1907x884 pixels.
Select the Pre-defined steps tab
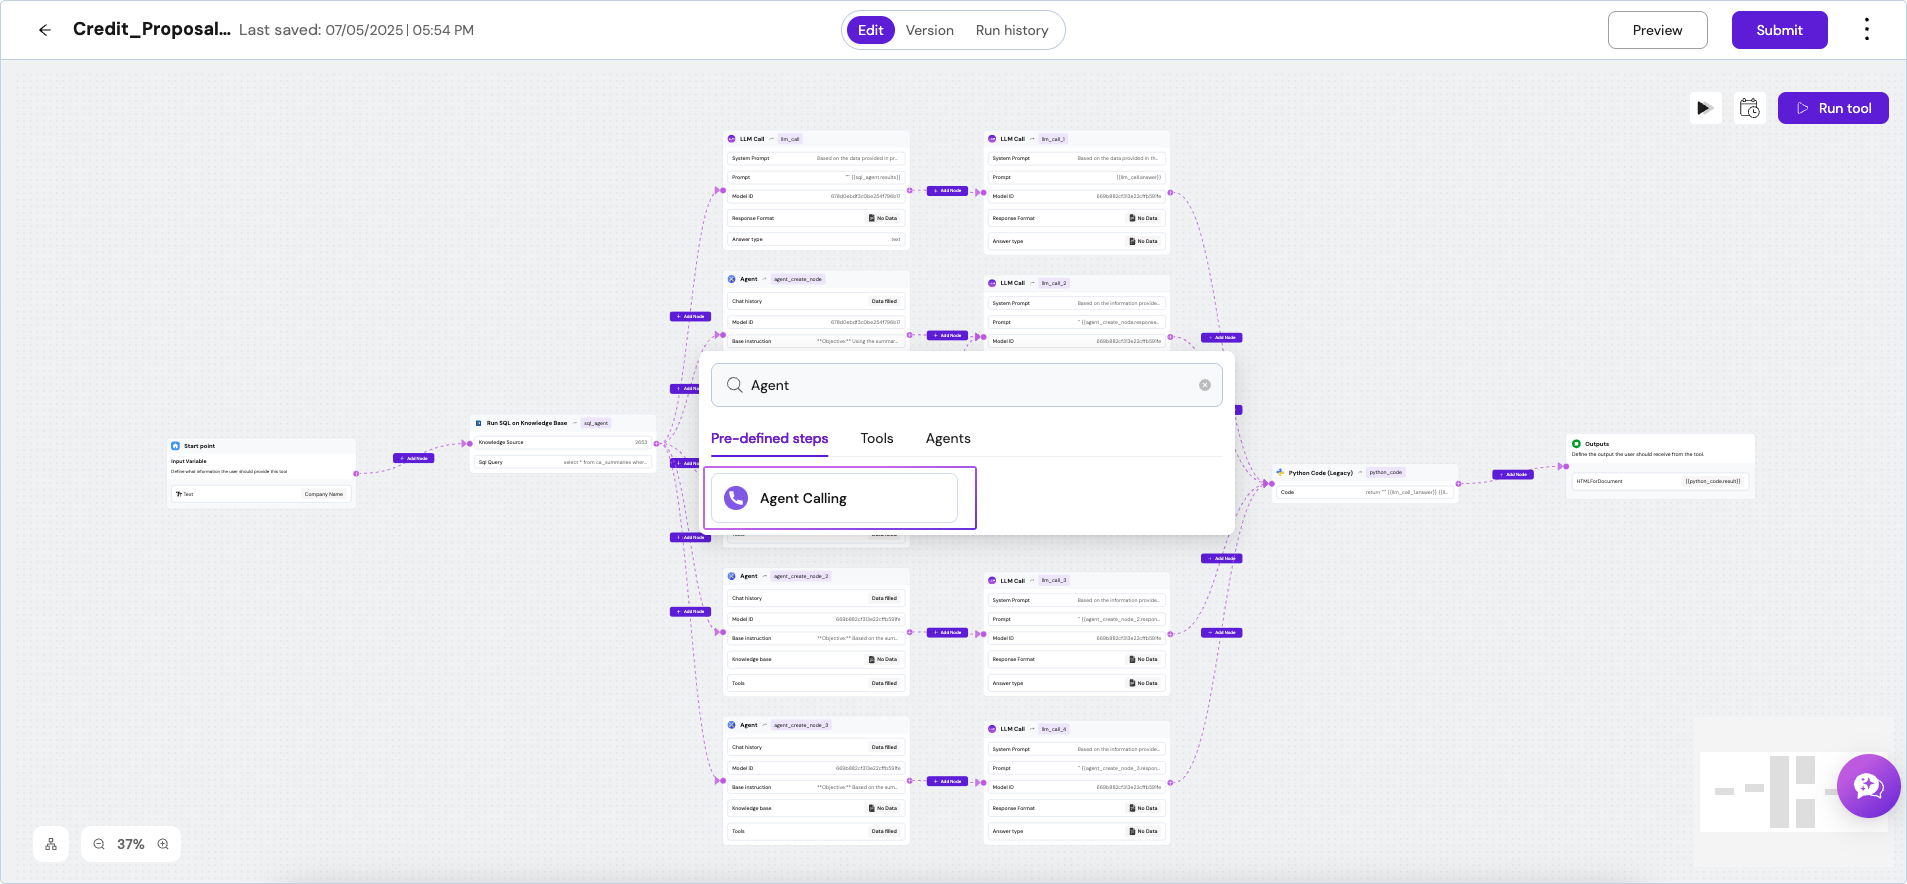click(x=769, y=438)
